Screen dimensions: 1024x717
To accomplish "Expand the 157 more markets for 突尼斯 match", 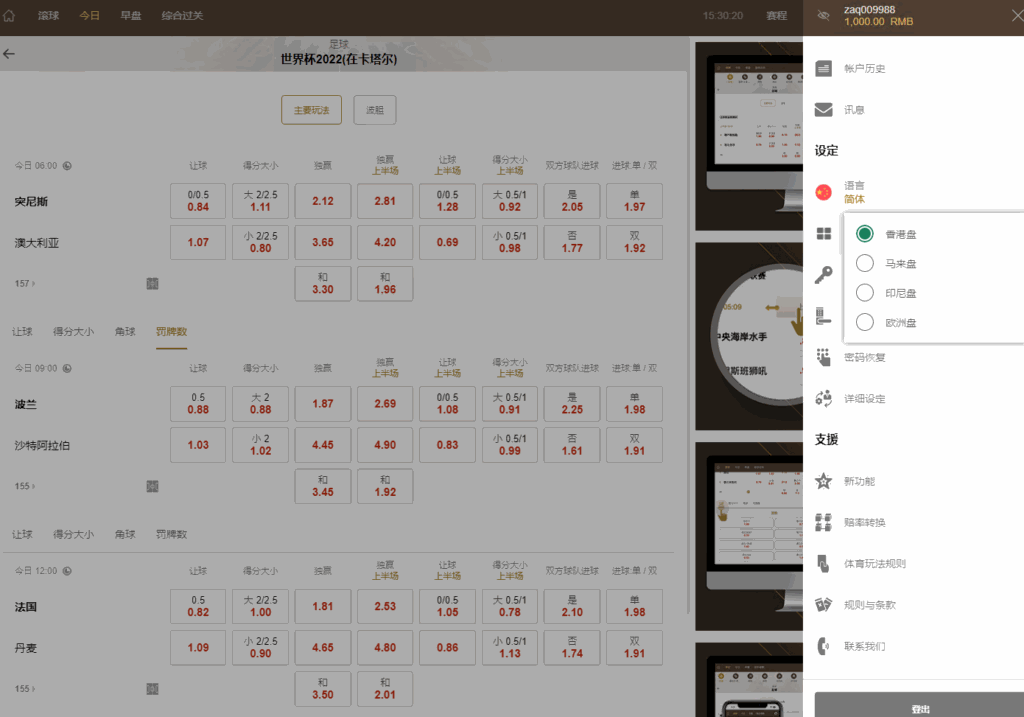I will [24, 284].
